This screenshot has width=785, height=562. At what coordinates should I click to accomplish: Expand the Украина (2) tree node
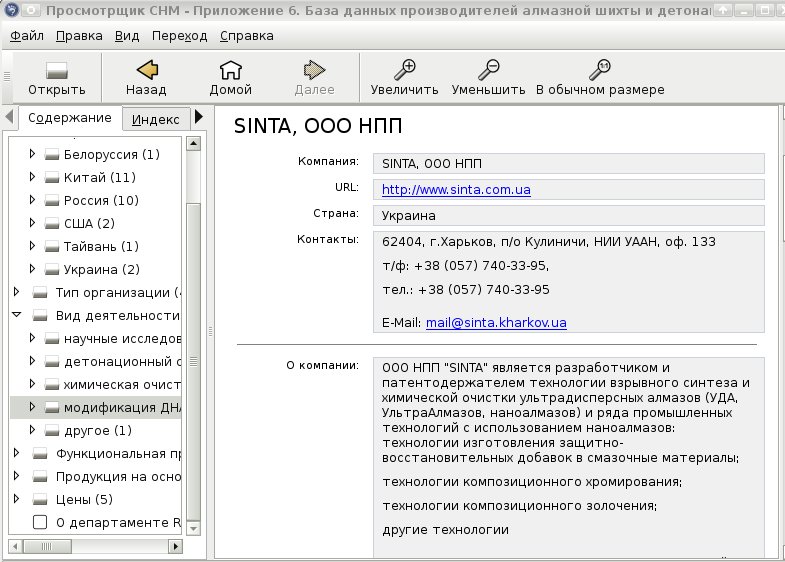point(32,269)
